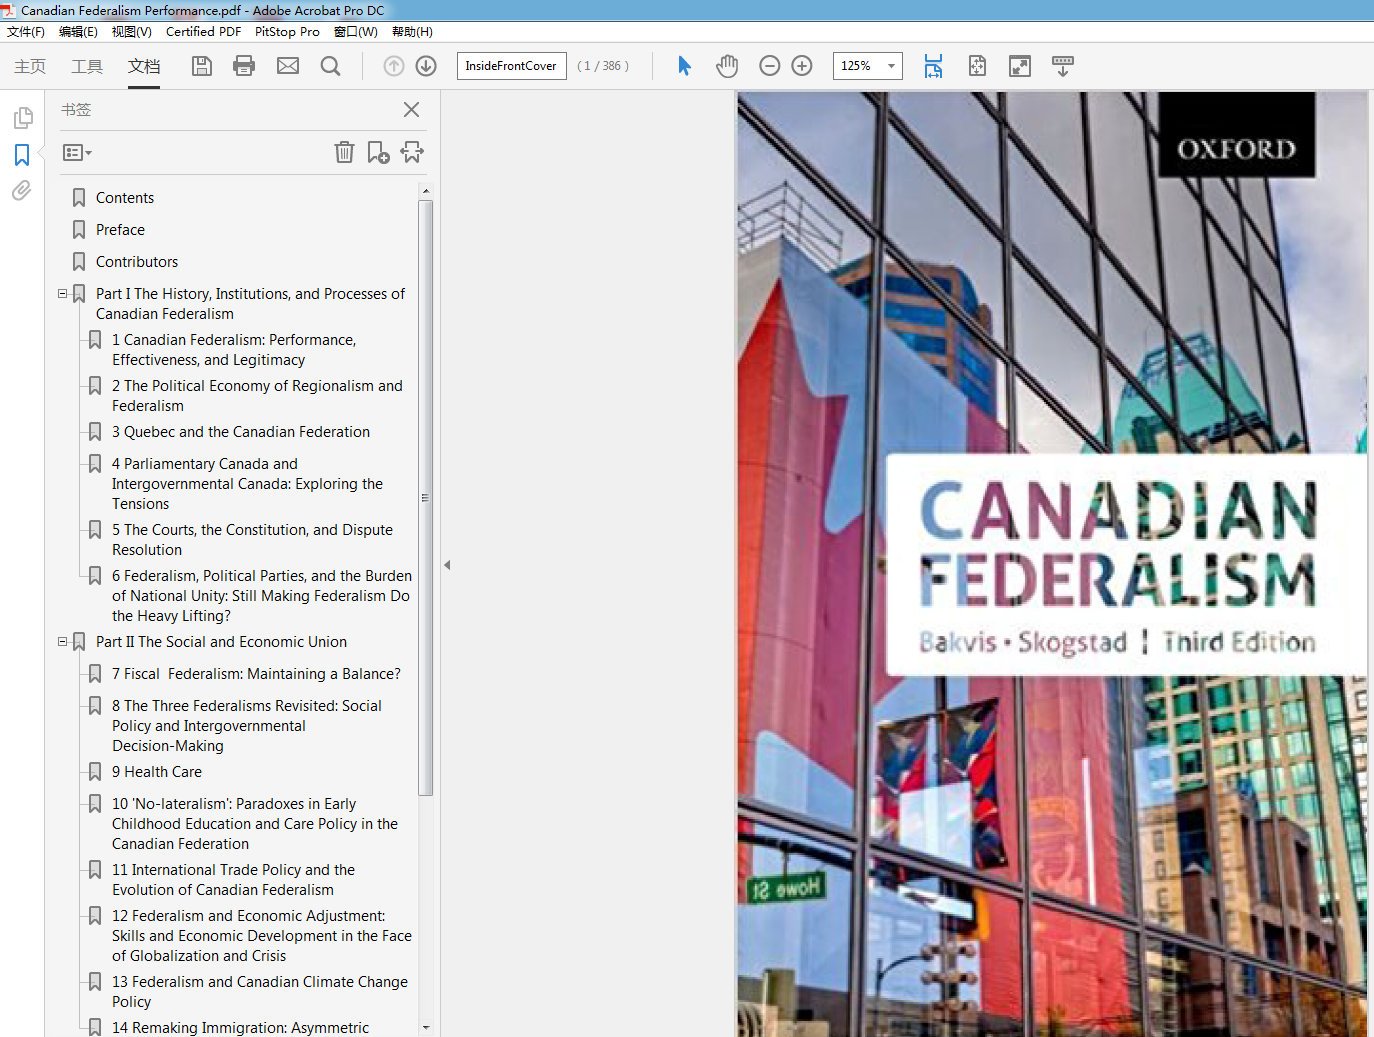Click the Read mode keyboard icon

coord(1063,66)
